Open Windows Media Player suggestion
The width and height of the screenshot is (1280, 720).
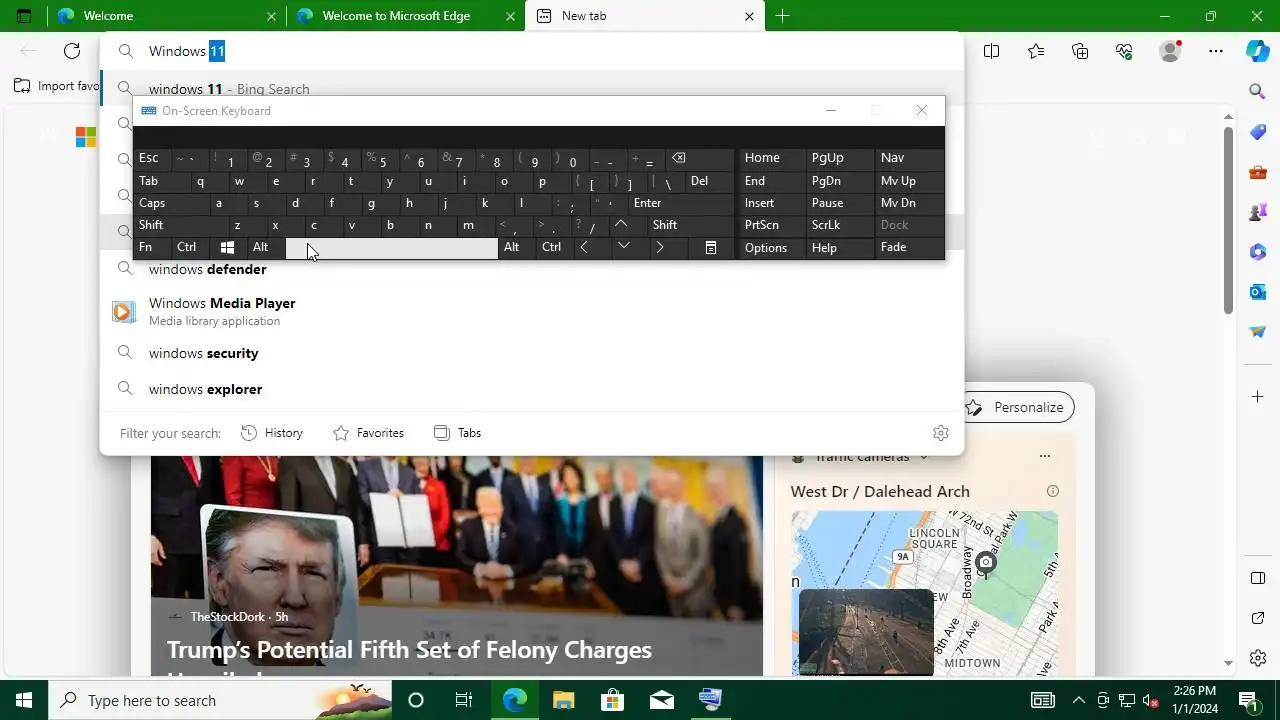click(532, 311)
